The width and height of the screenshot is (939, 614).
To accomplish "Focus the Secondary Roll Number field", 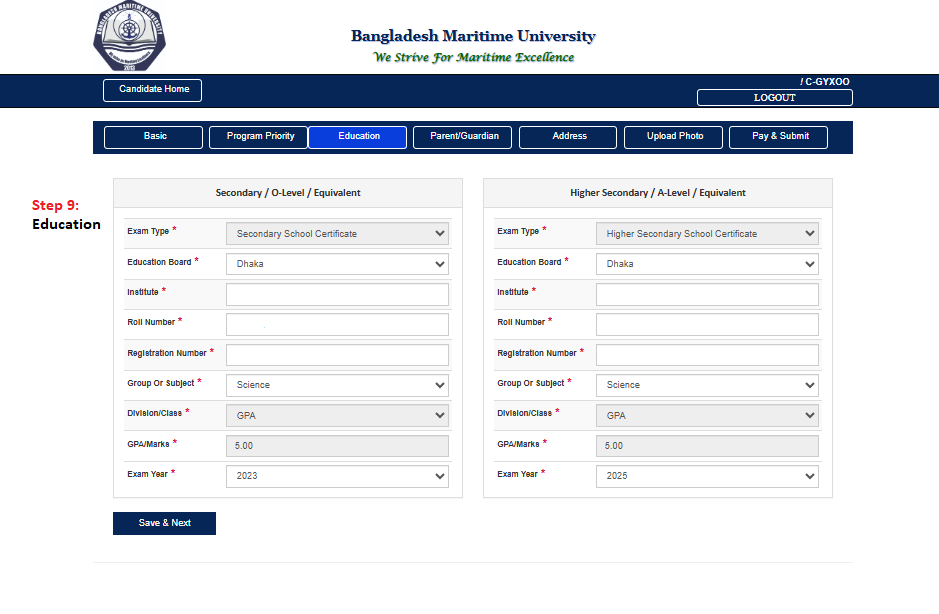I will [x=337, y=325].
